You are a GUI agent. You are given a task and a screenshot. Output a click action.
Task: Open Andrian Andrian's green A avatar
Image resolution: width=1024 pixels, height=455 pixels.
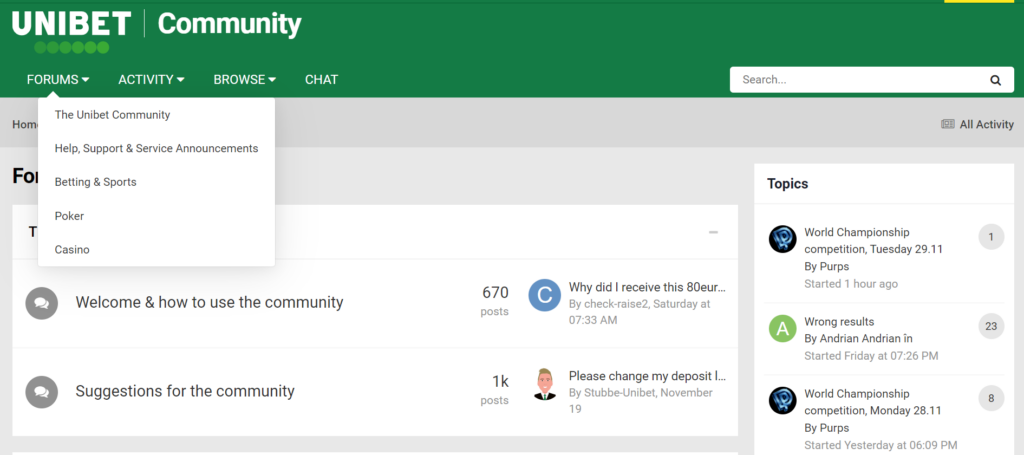[x=782, y=328]
